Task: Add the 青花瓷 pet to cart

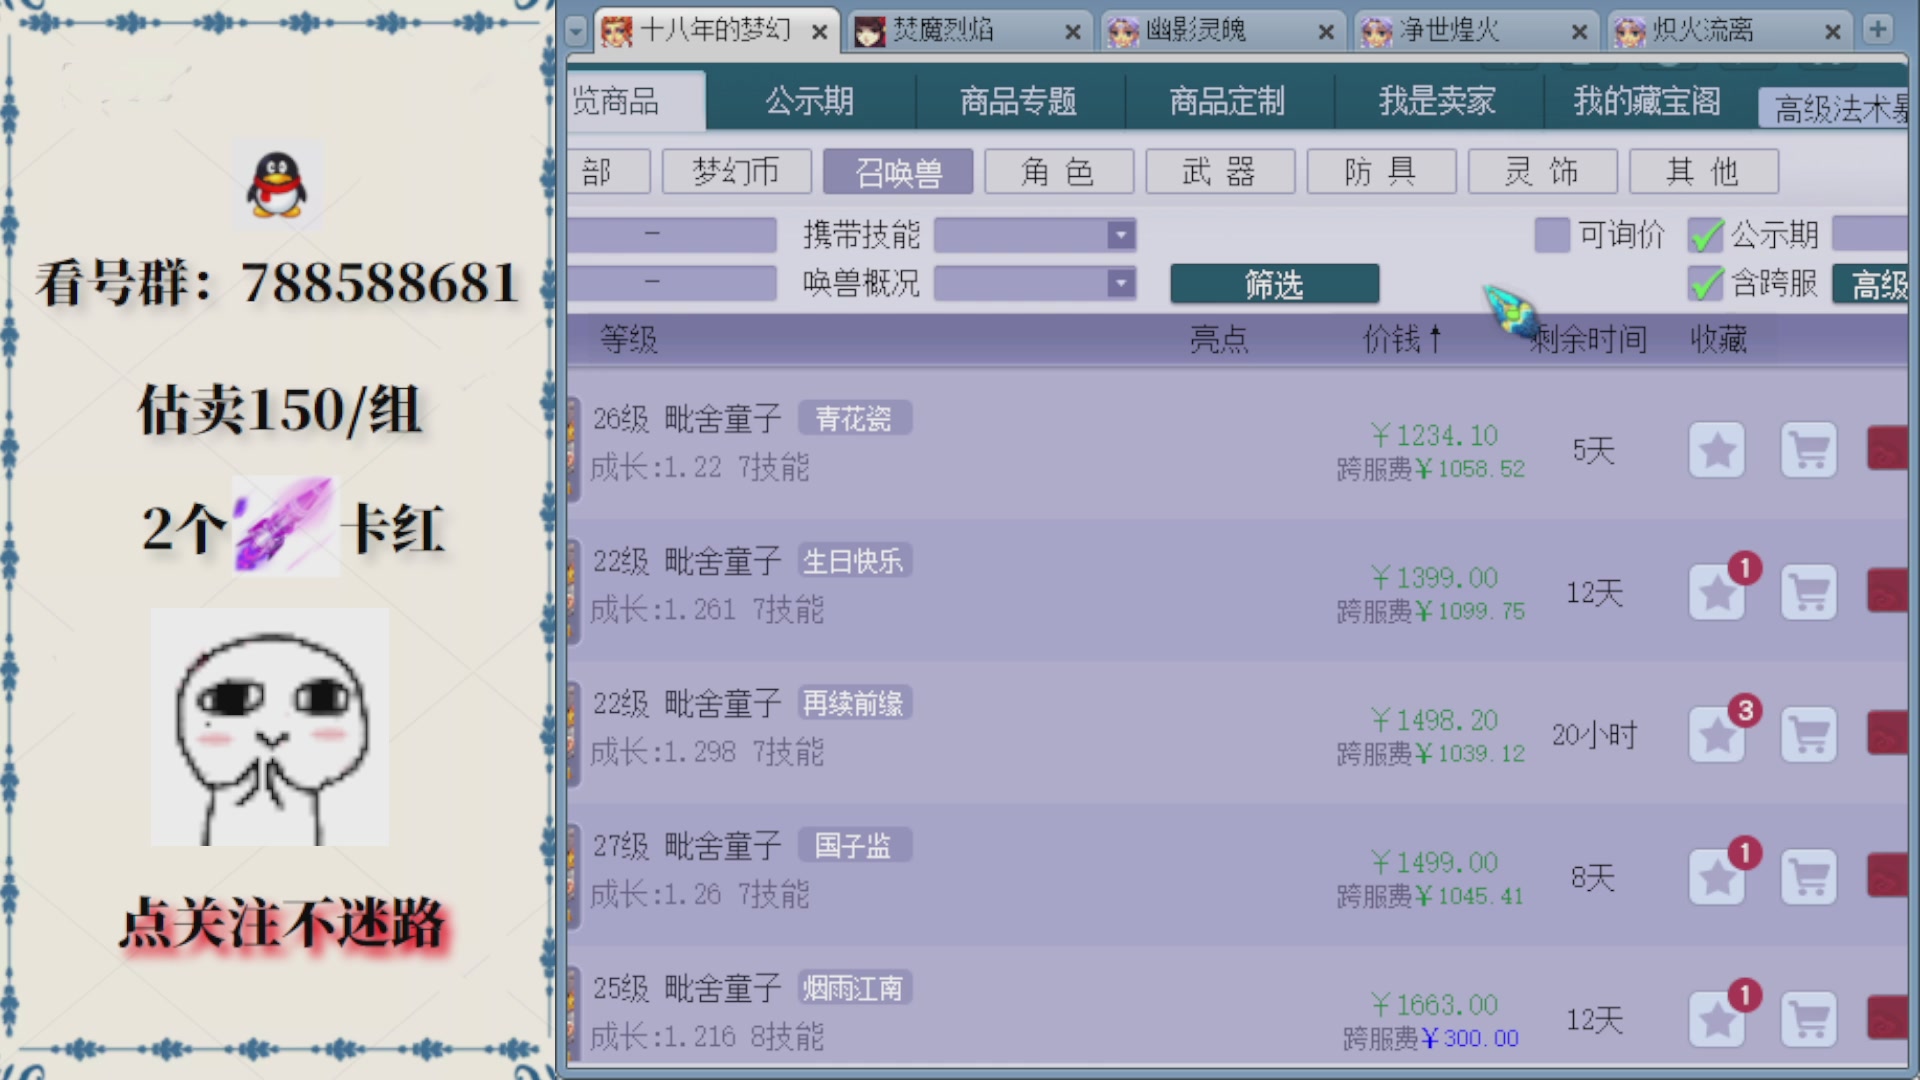Action: tap(1809, 451)
